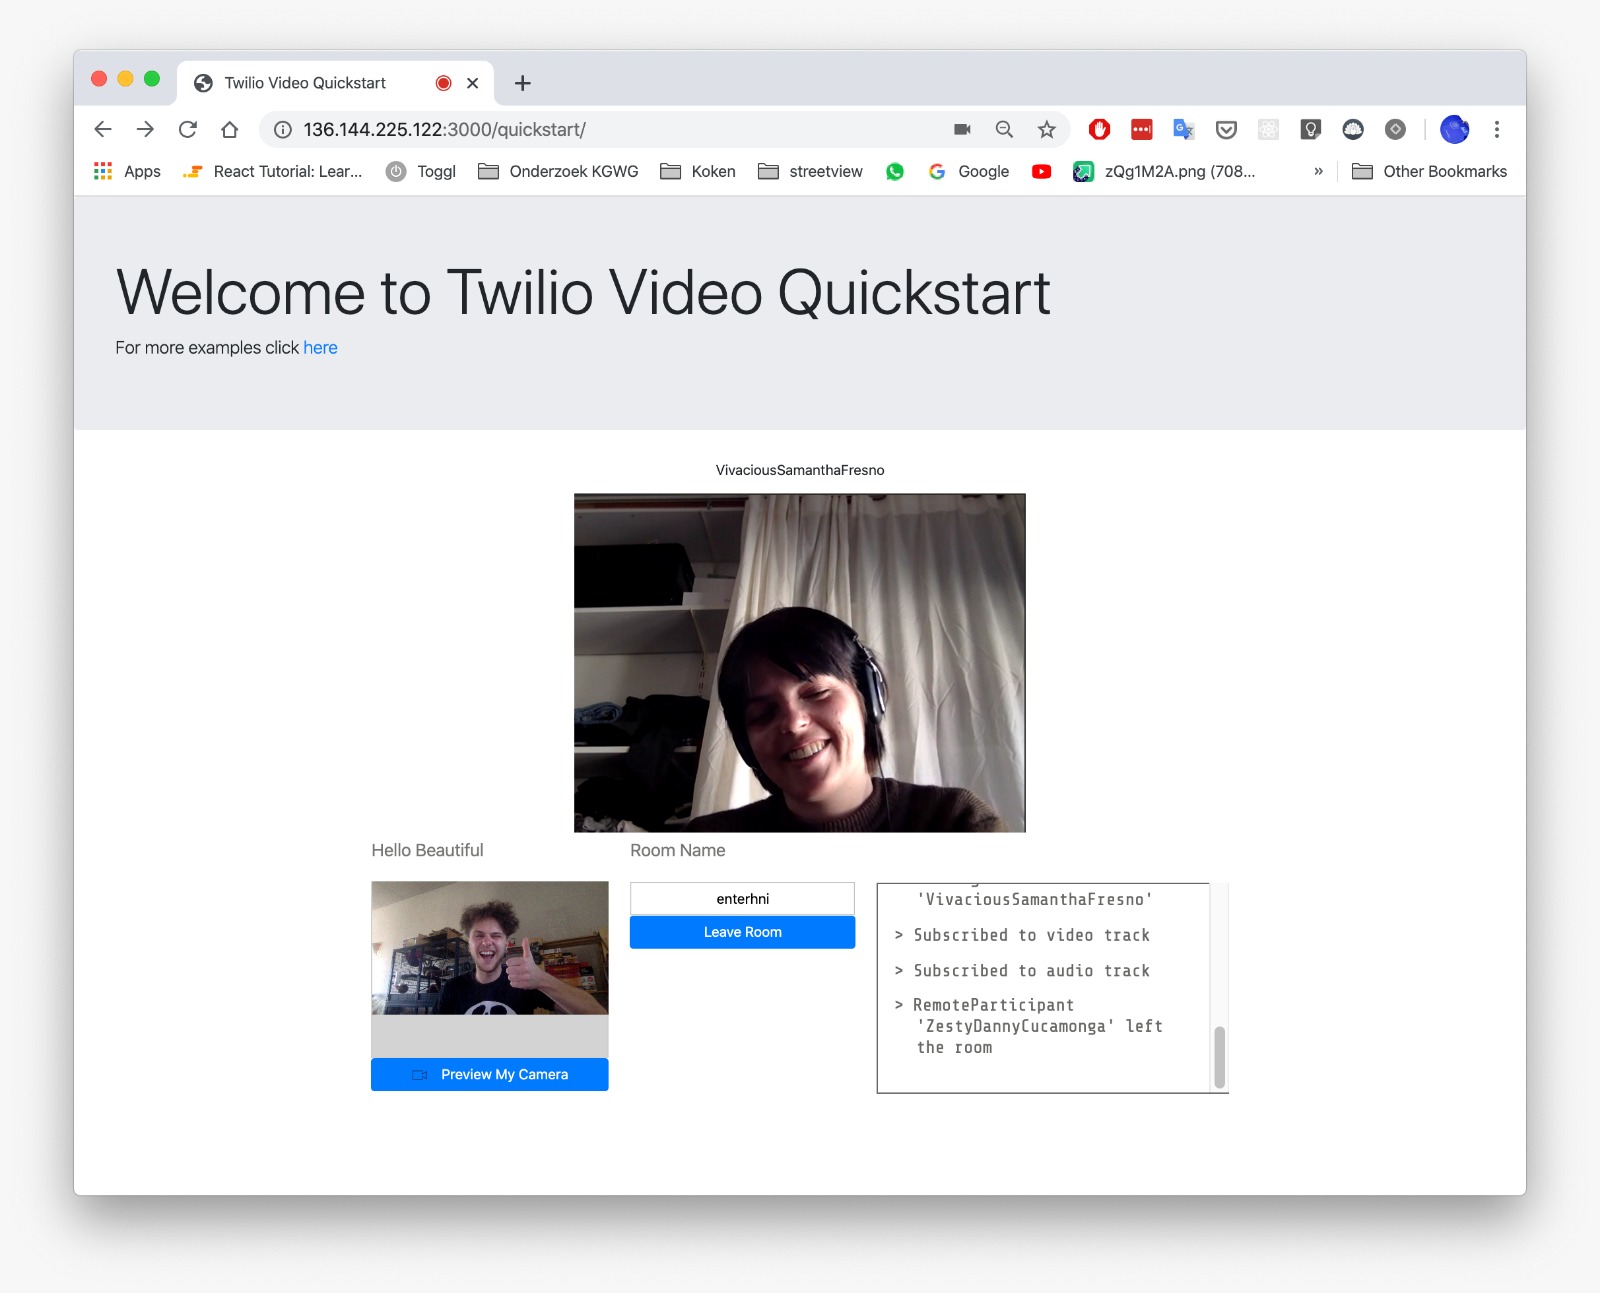
Task: Click the Preview My Camera button
Action: pos(490,1074)
